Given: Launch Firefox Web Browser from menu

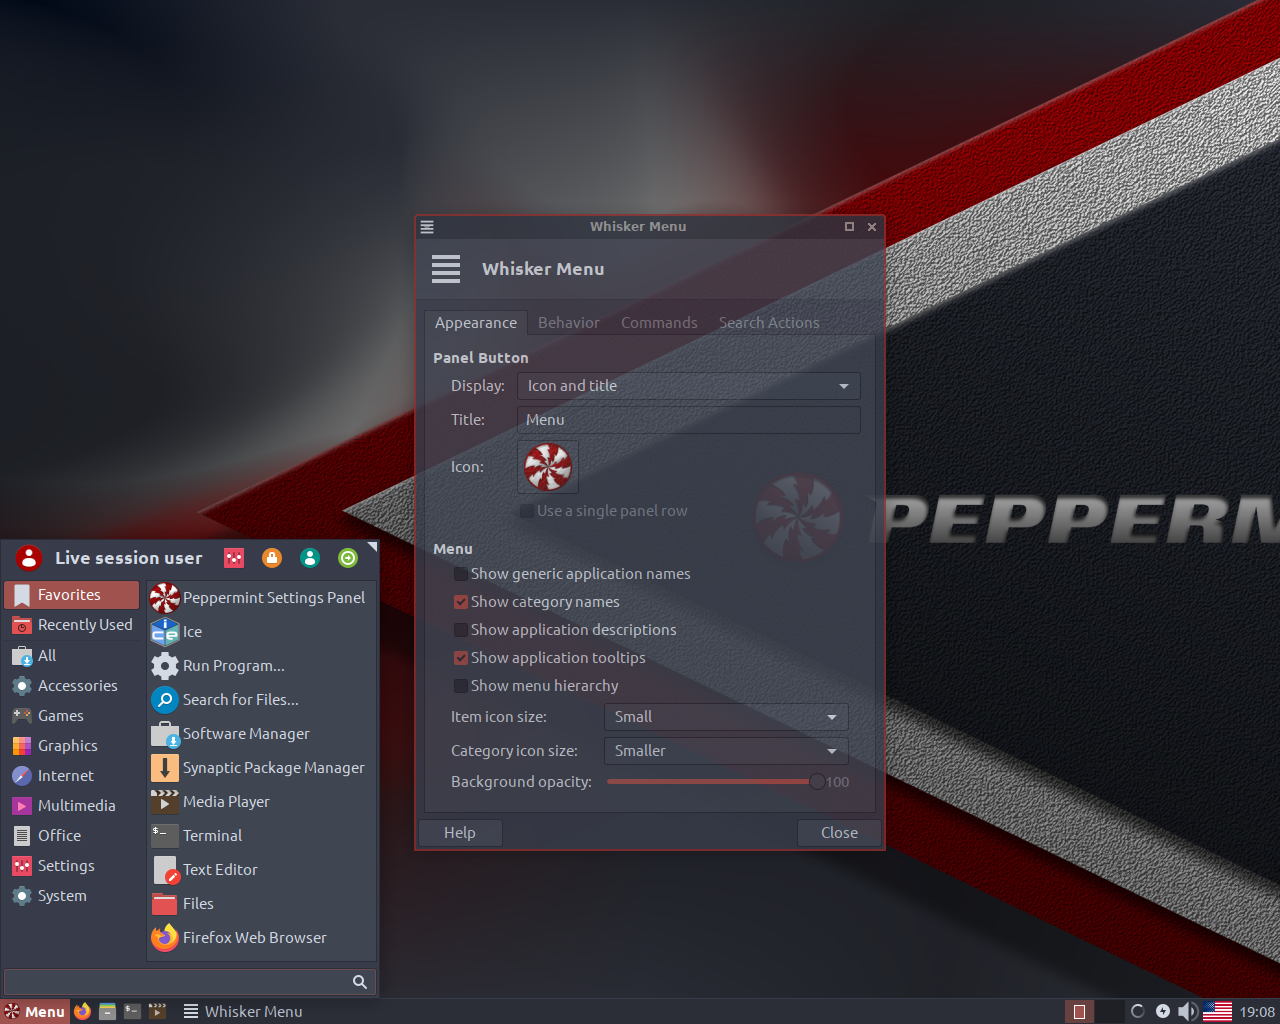Looking at the screenshot, I should click(x=261, y=938).
